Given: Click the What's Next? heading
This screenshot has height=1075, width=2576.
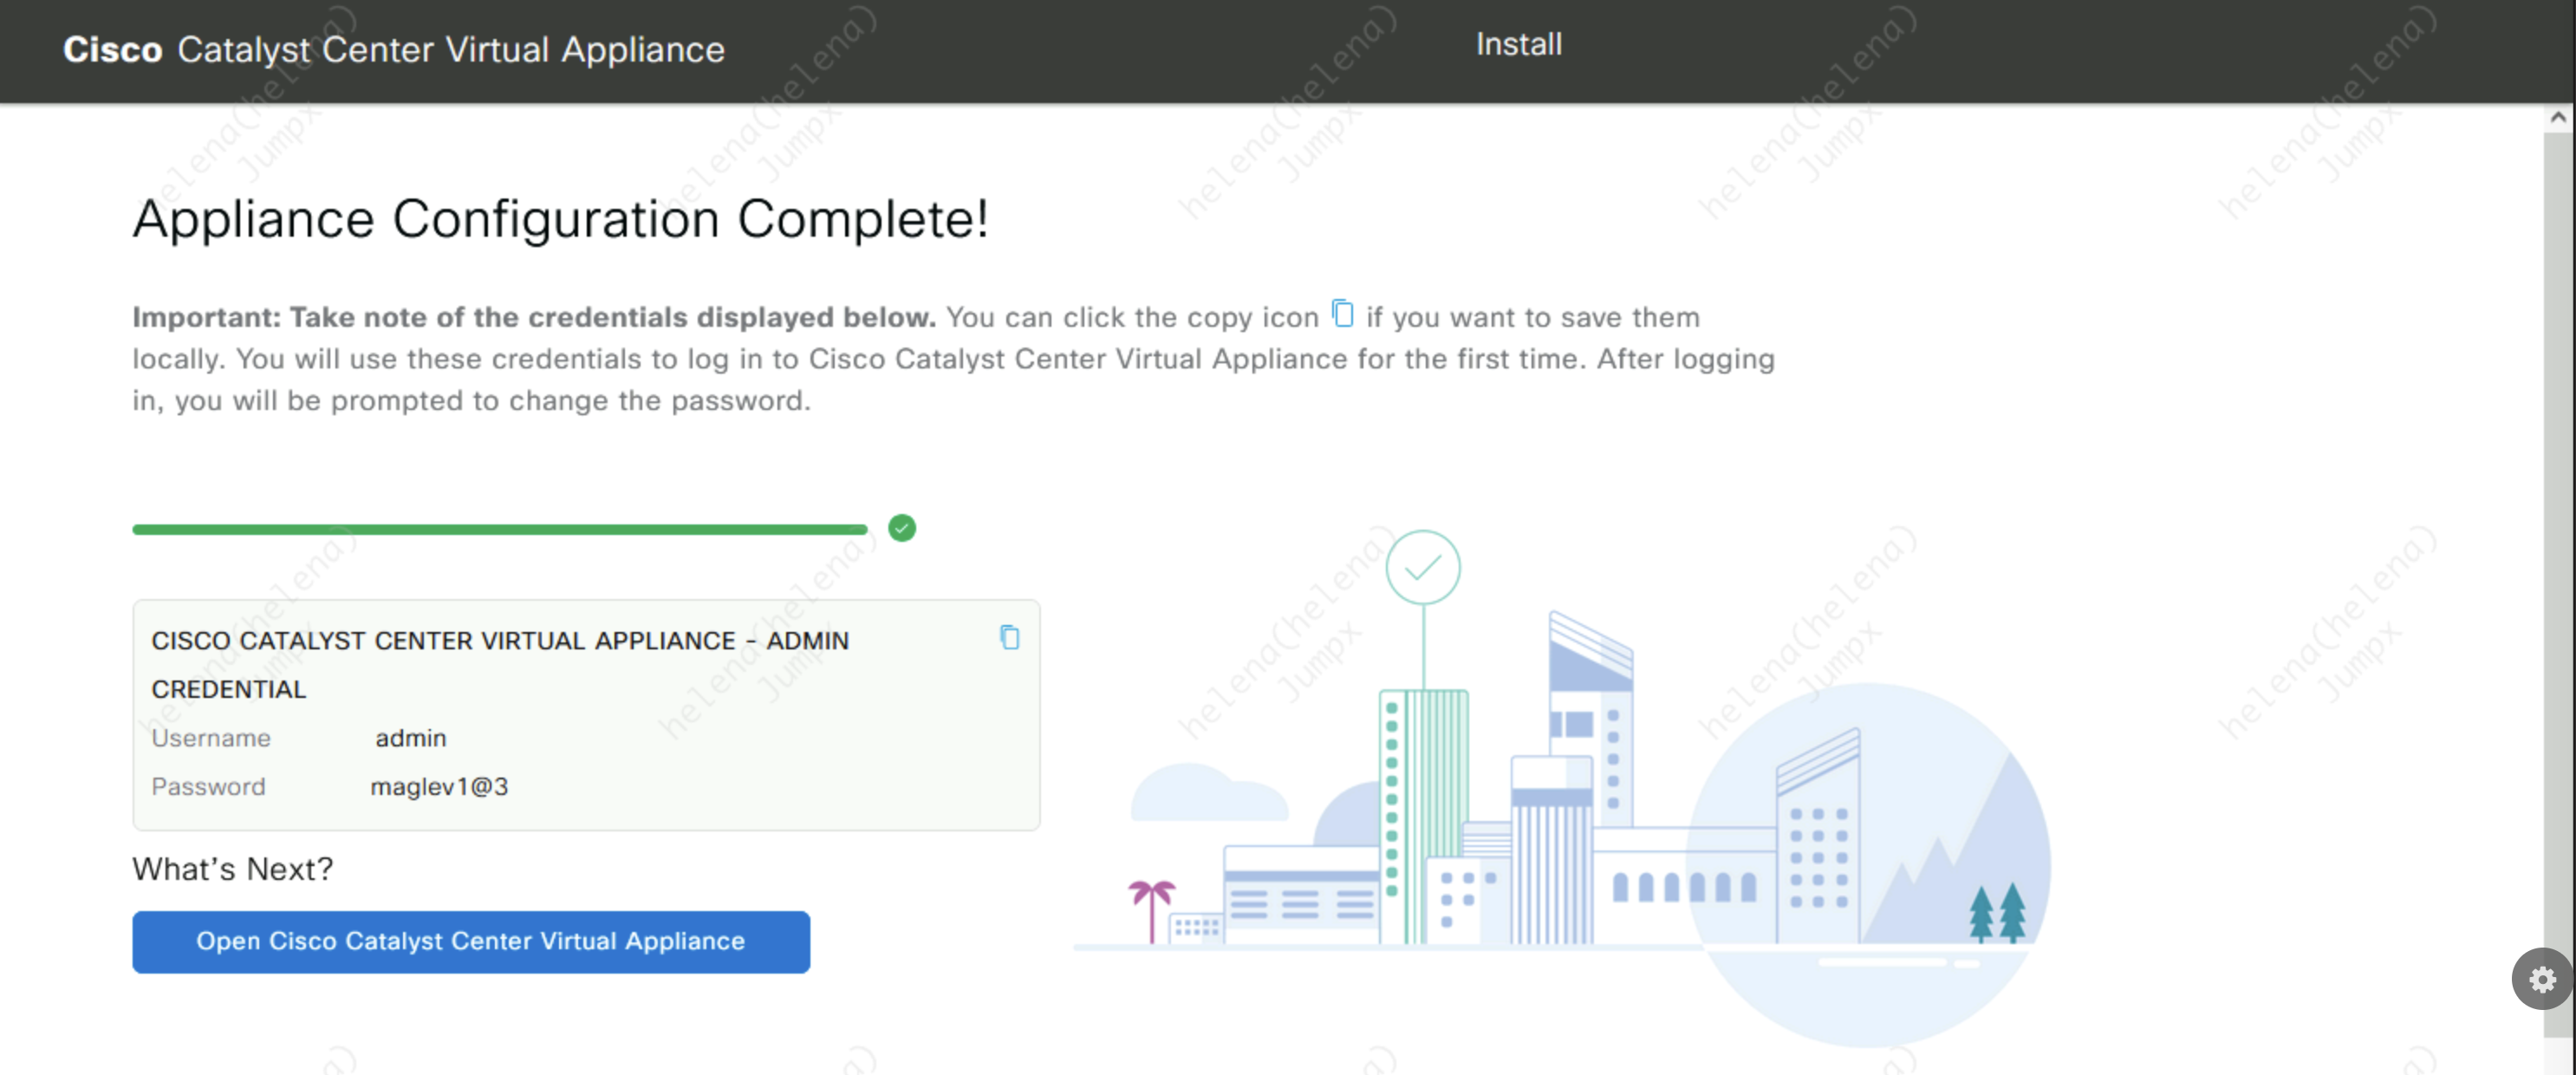Looking at the screenshot, I should [232, 869].
